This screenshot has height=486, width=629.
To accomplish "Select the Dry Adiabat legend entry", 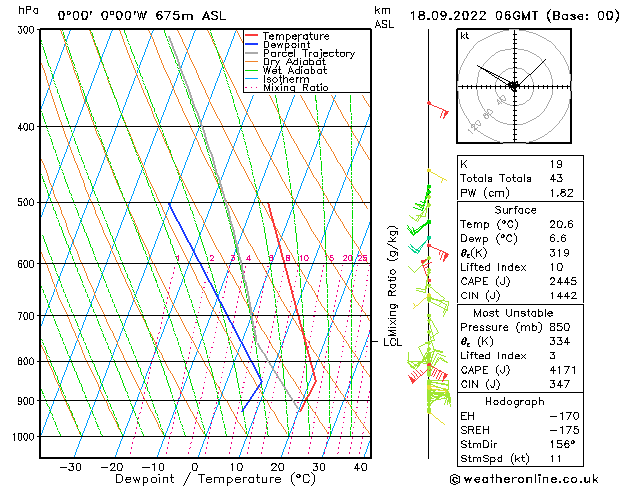I will pyautogui.click(x=295, y=62).
